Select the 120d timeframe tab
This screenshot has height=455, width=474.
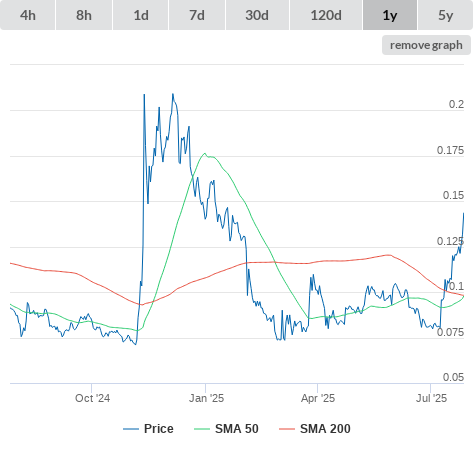pos(326,15)
